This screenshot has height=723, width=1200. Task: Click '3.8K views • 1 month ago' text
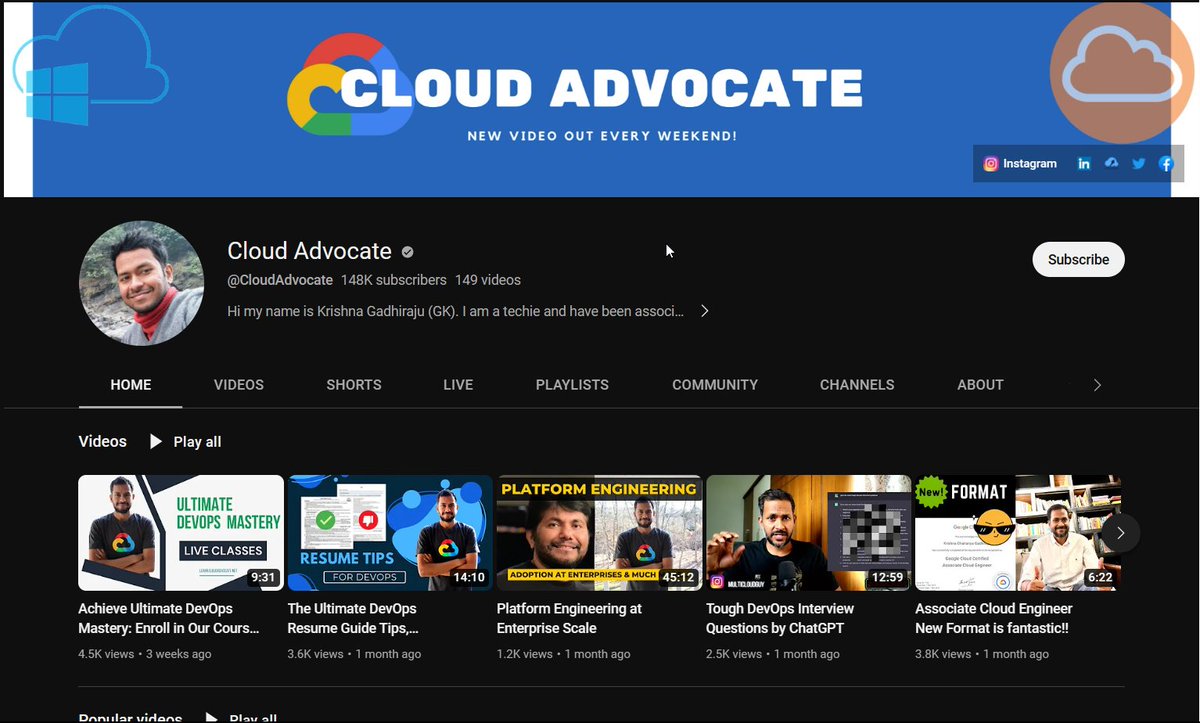982,654
